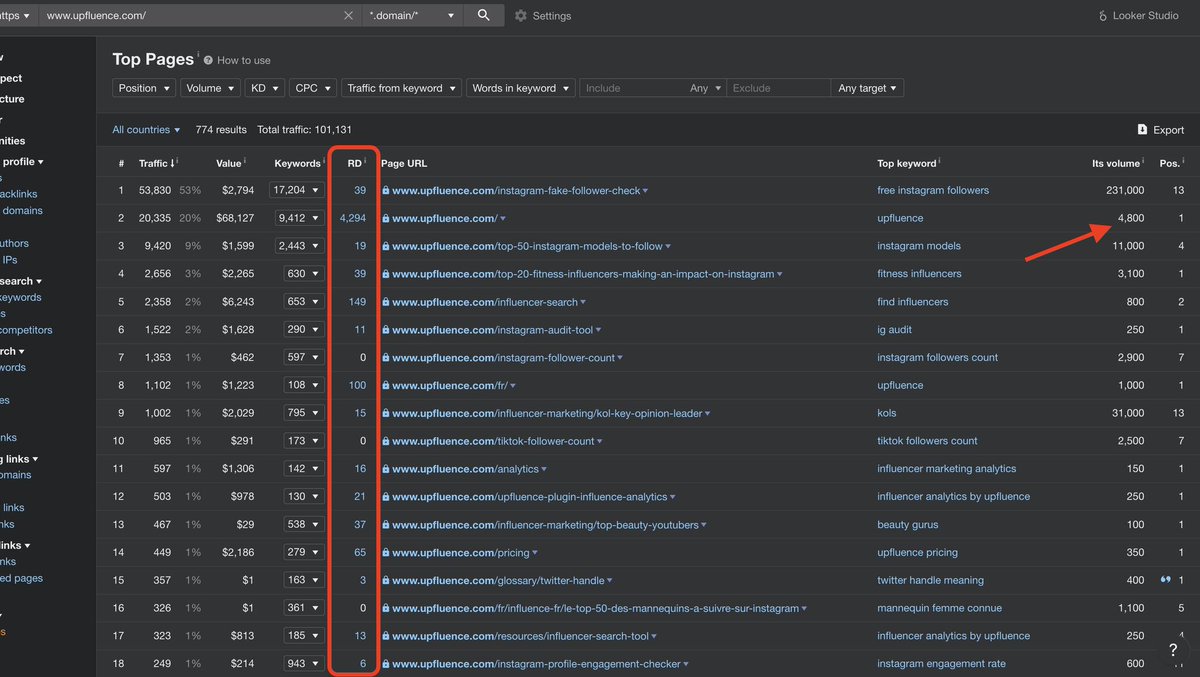Select volume cell 231,000

(x=1124, y=190)
